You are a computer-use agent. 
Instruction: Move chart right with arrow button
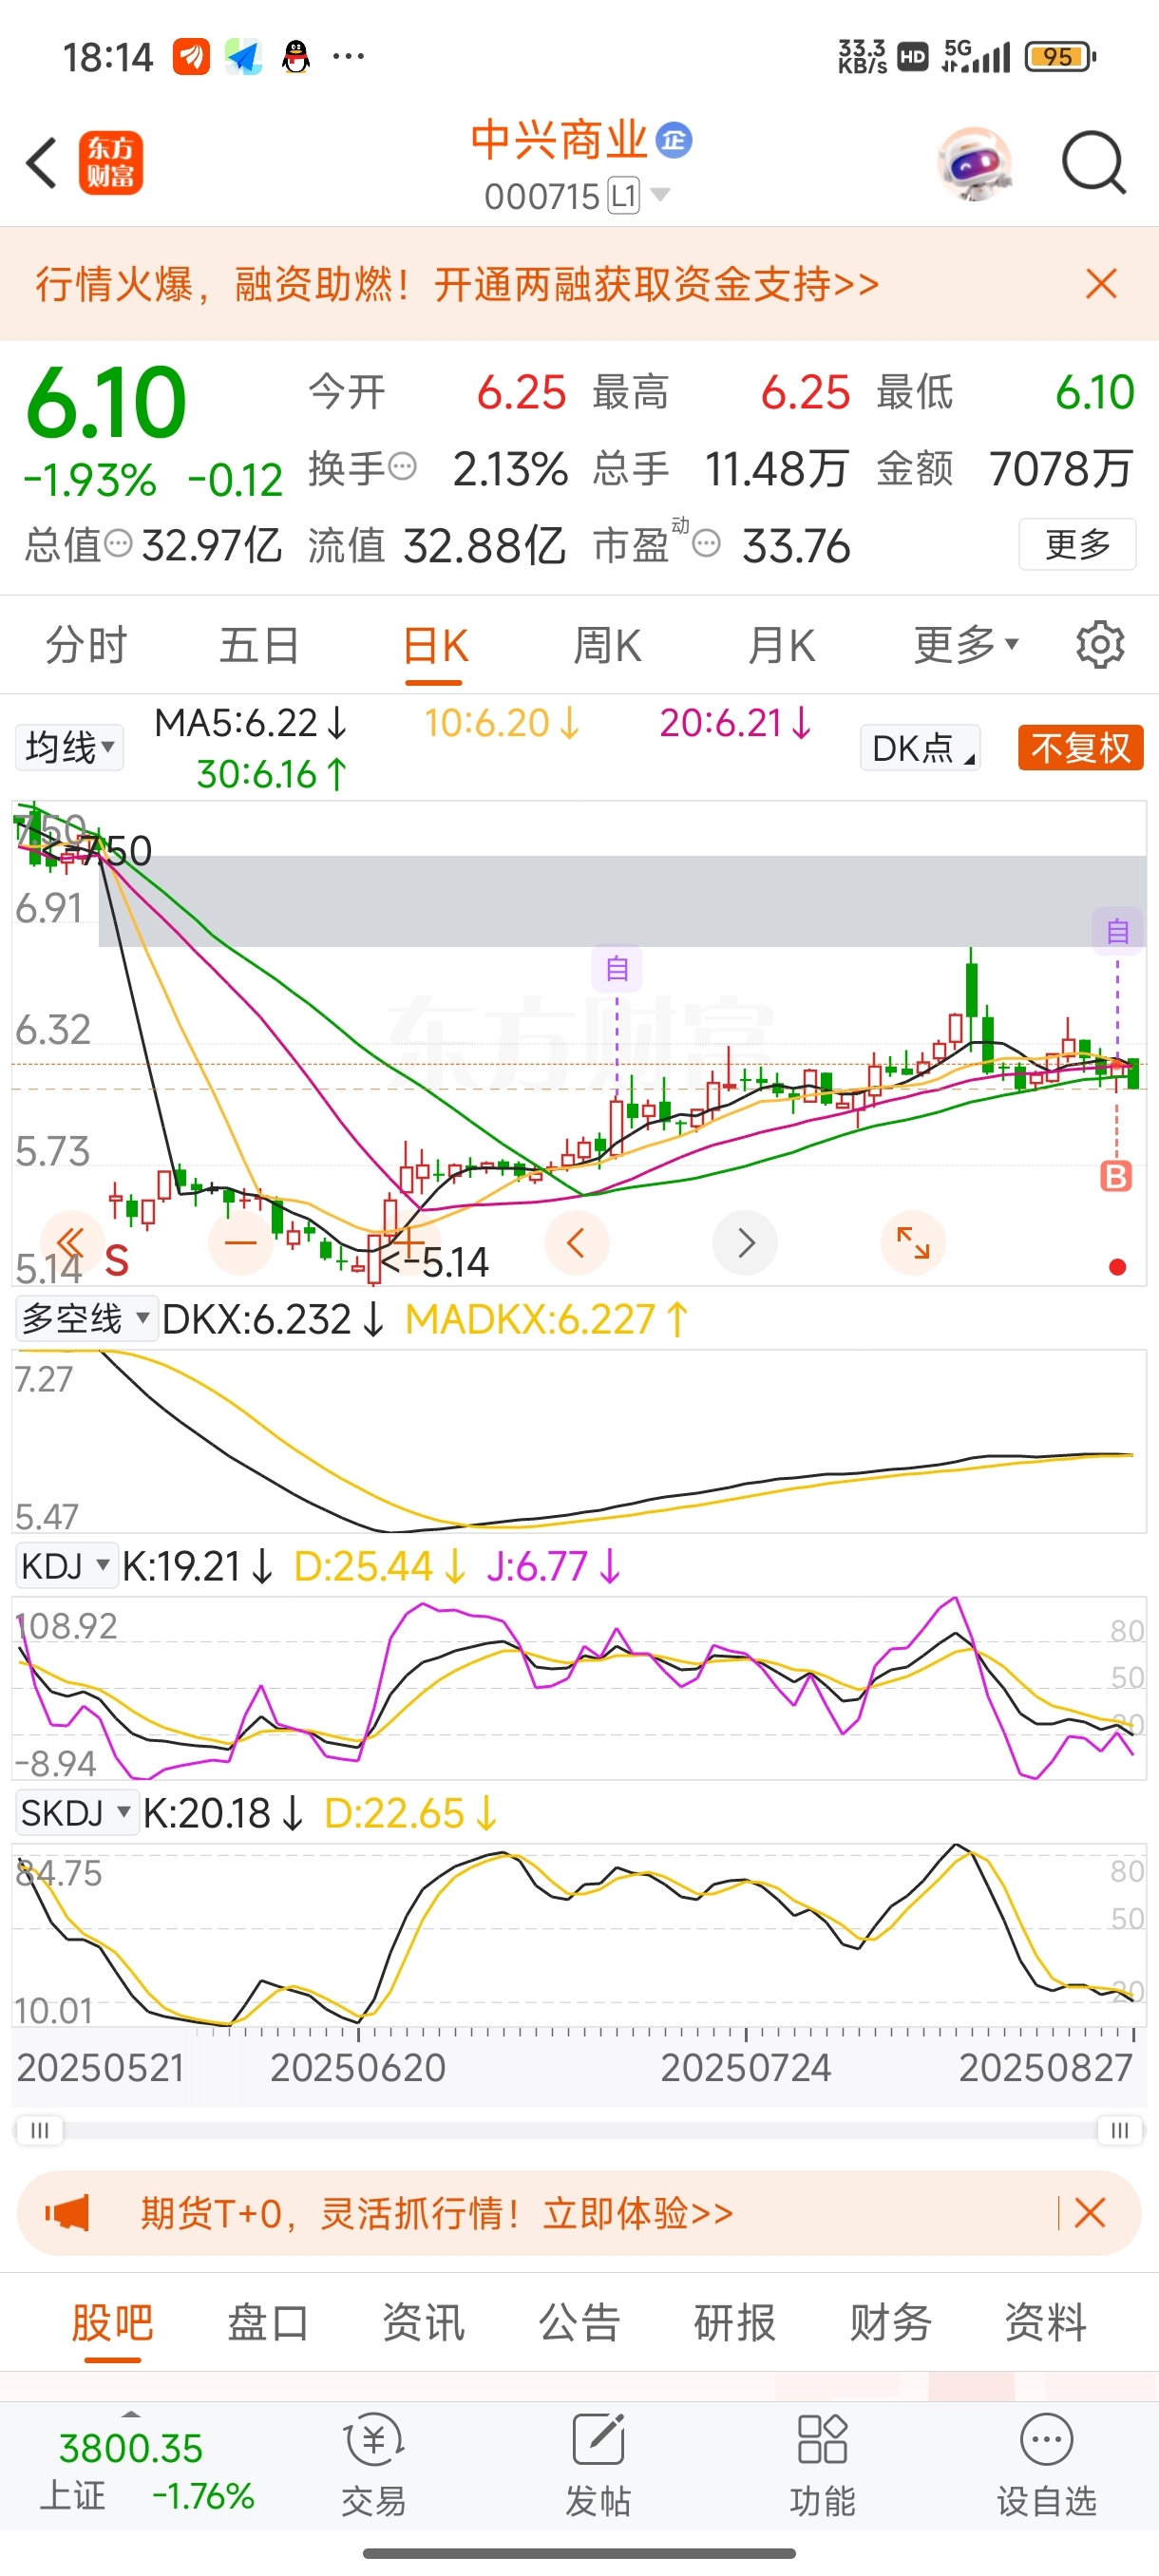[745, 1243]
